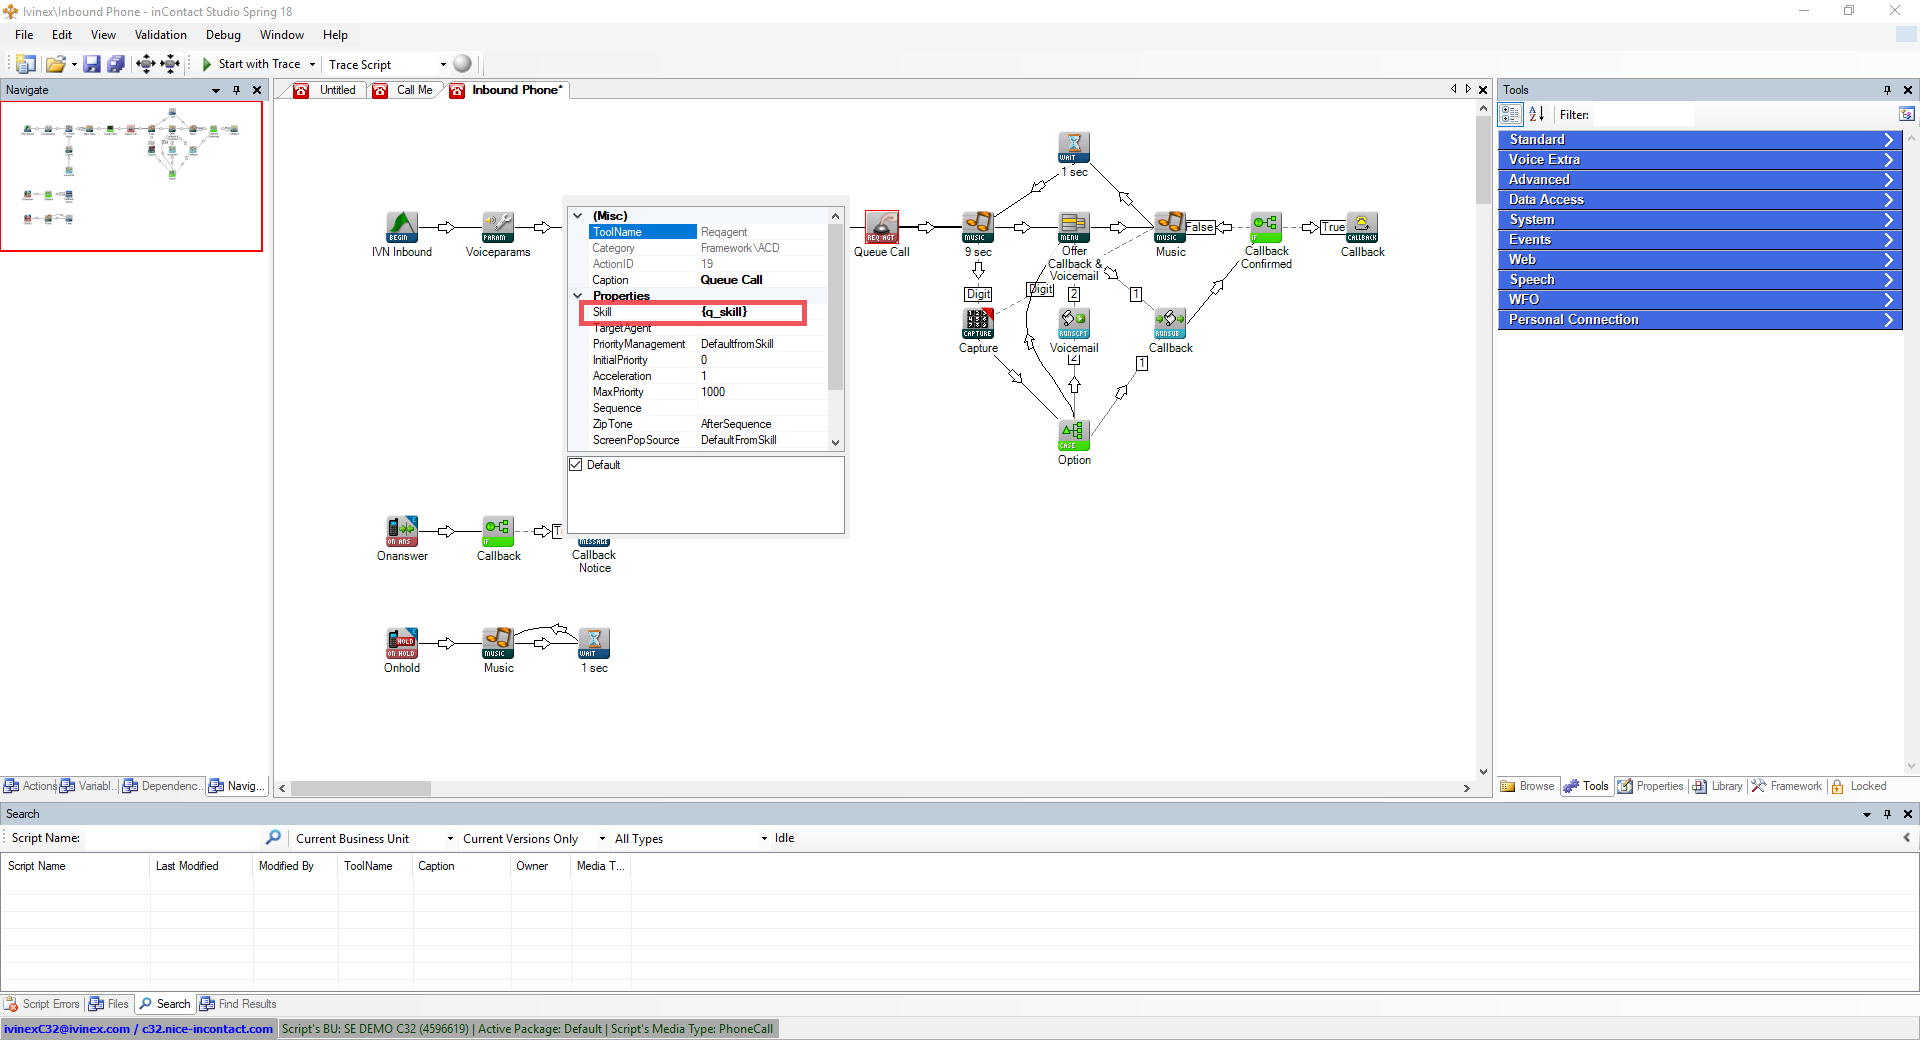
Task: Select the Music icon next to Onhold
Action: click(498, 643)
